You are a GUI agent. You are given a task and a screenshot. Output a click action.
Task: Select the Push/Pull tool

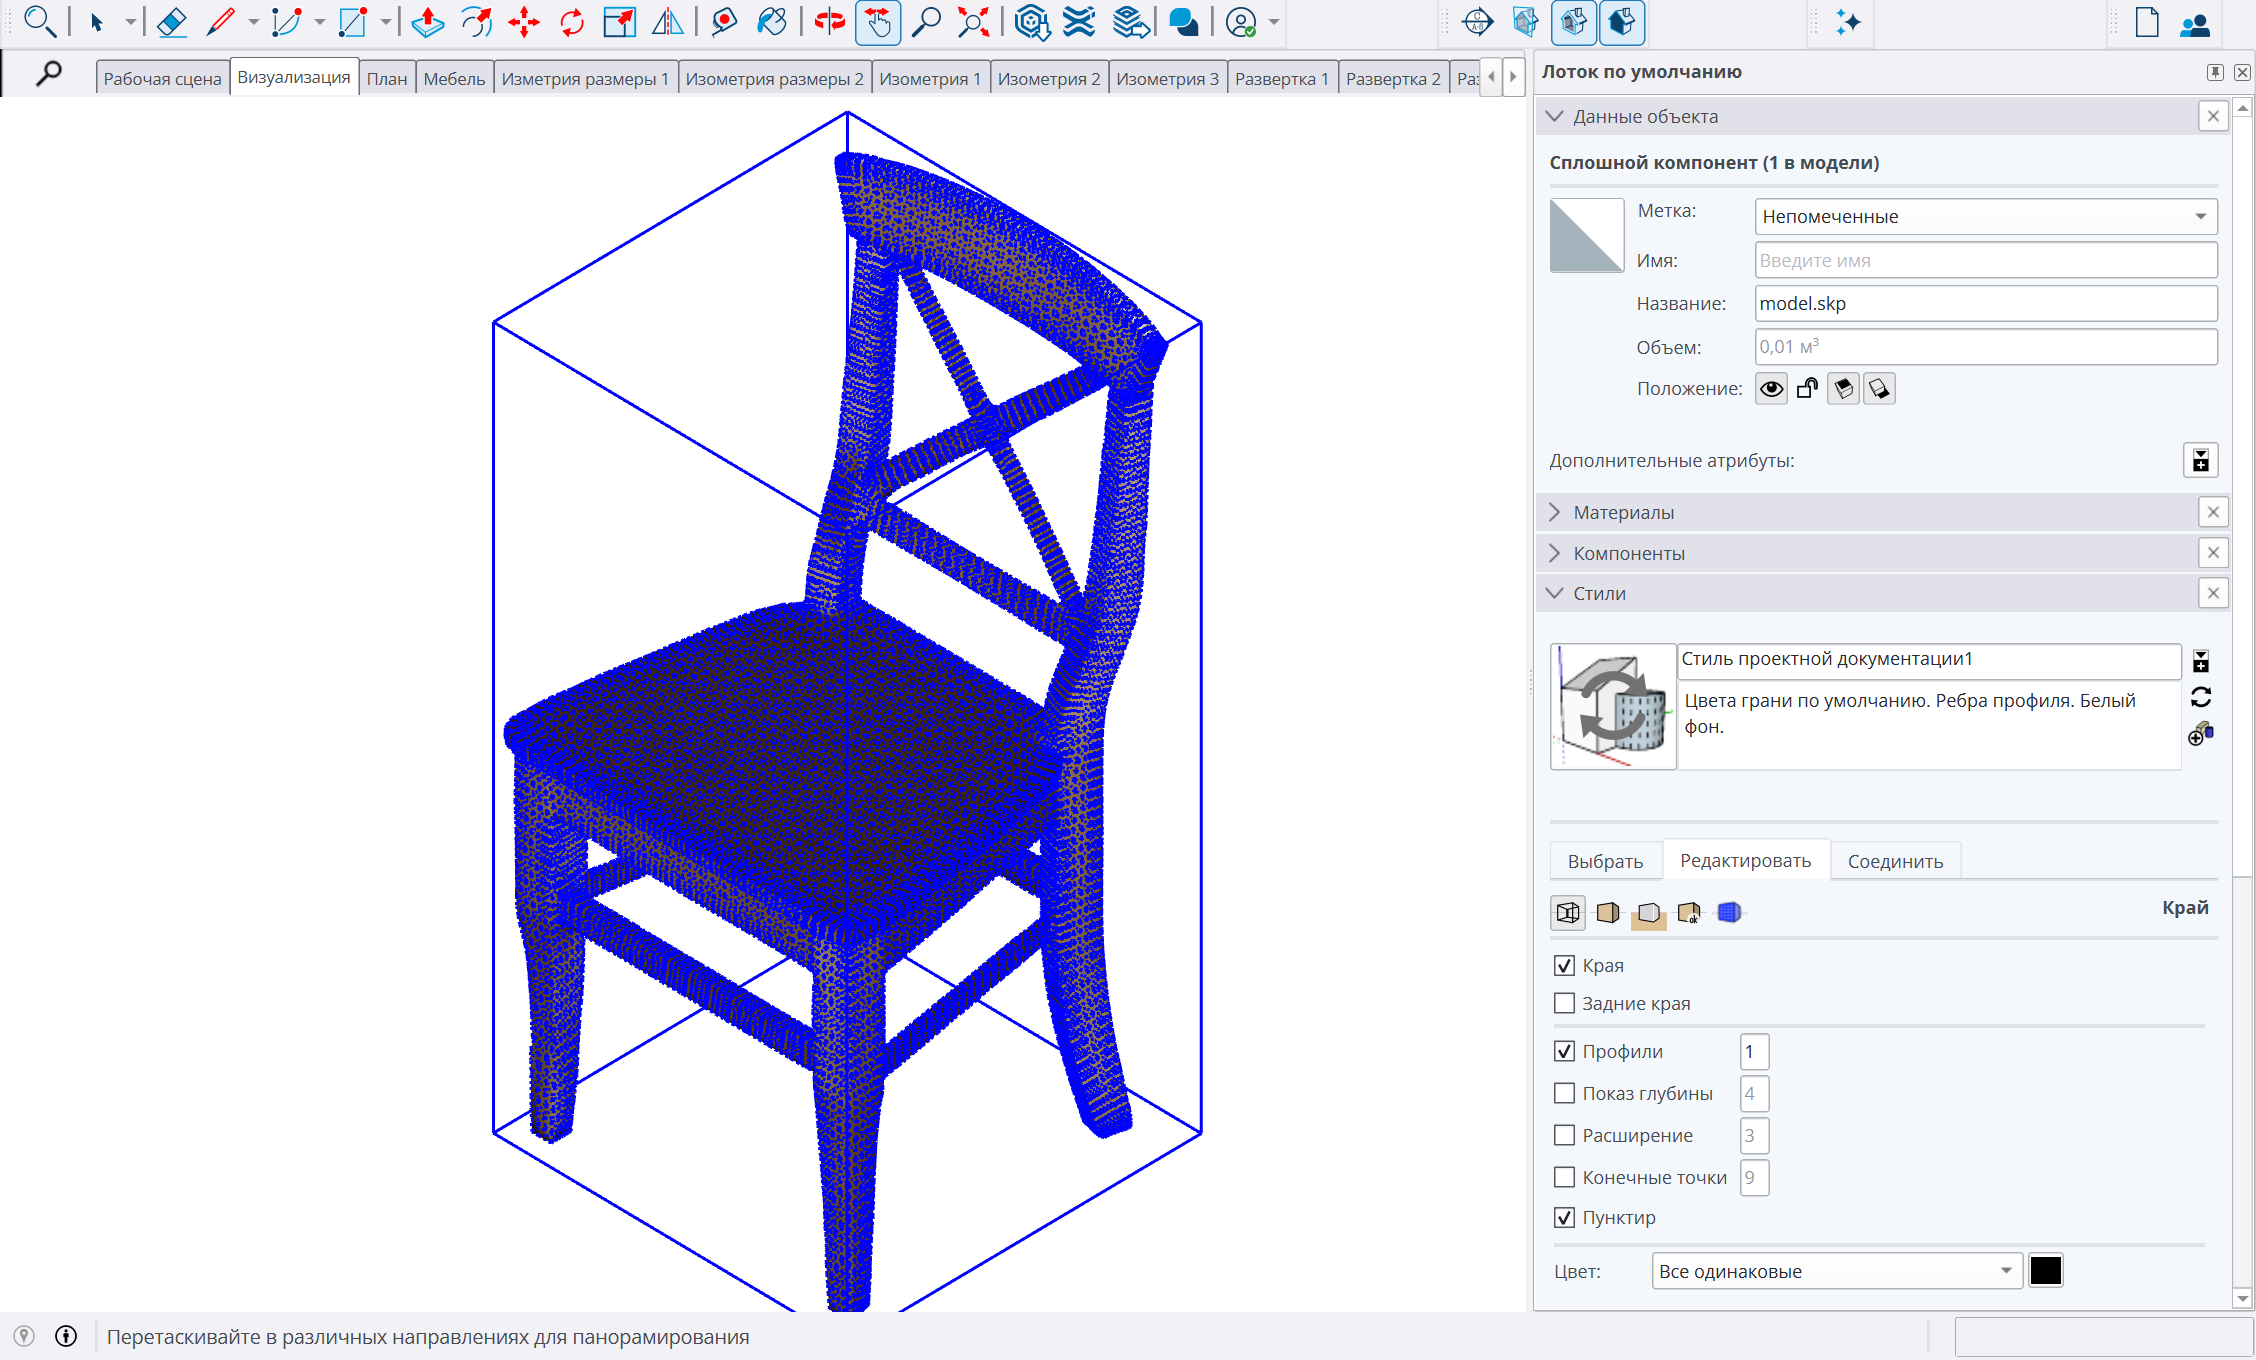(428, 22)
